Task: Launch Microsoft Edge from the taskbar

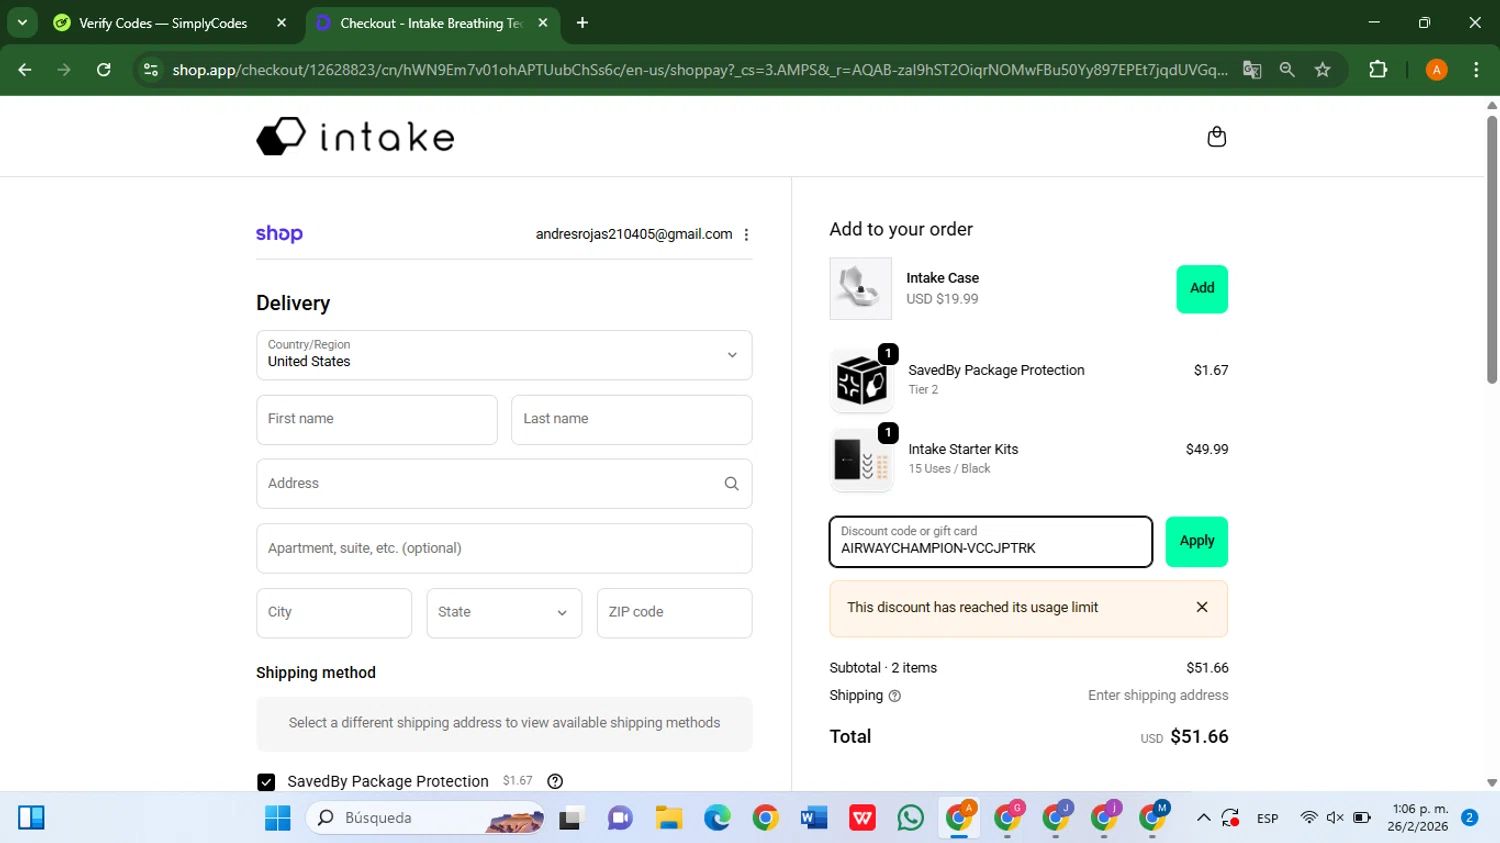Action: [717, 818]
